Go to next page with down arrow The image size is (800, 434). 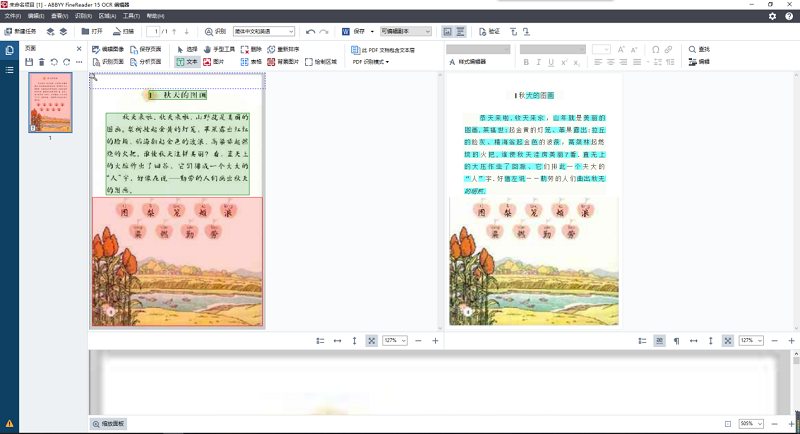pyautogui.click(x=187, y=32)
